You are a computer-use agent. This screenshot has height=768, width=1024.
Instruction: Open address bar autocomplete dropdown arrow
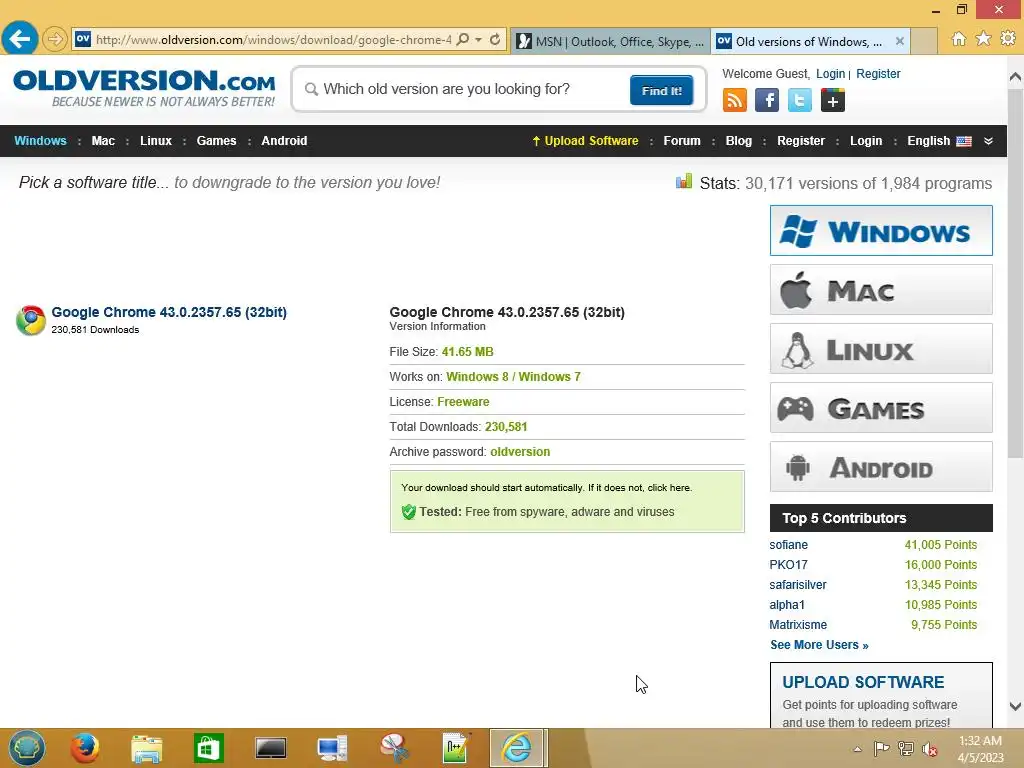(478, 40)
